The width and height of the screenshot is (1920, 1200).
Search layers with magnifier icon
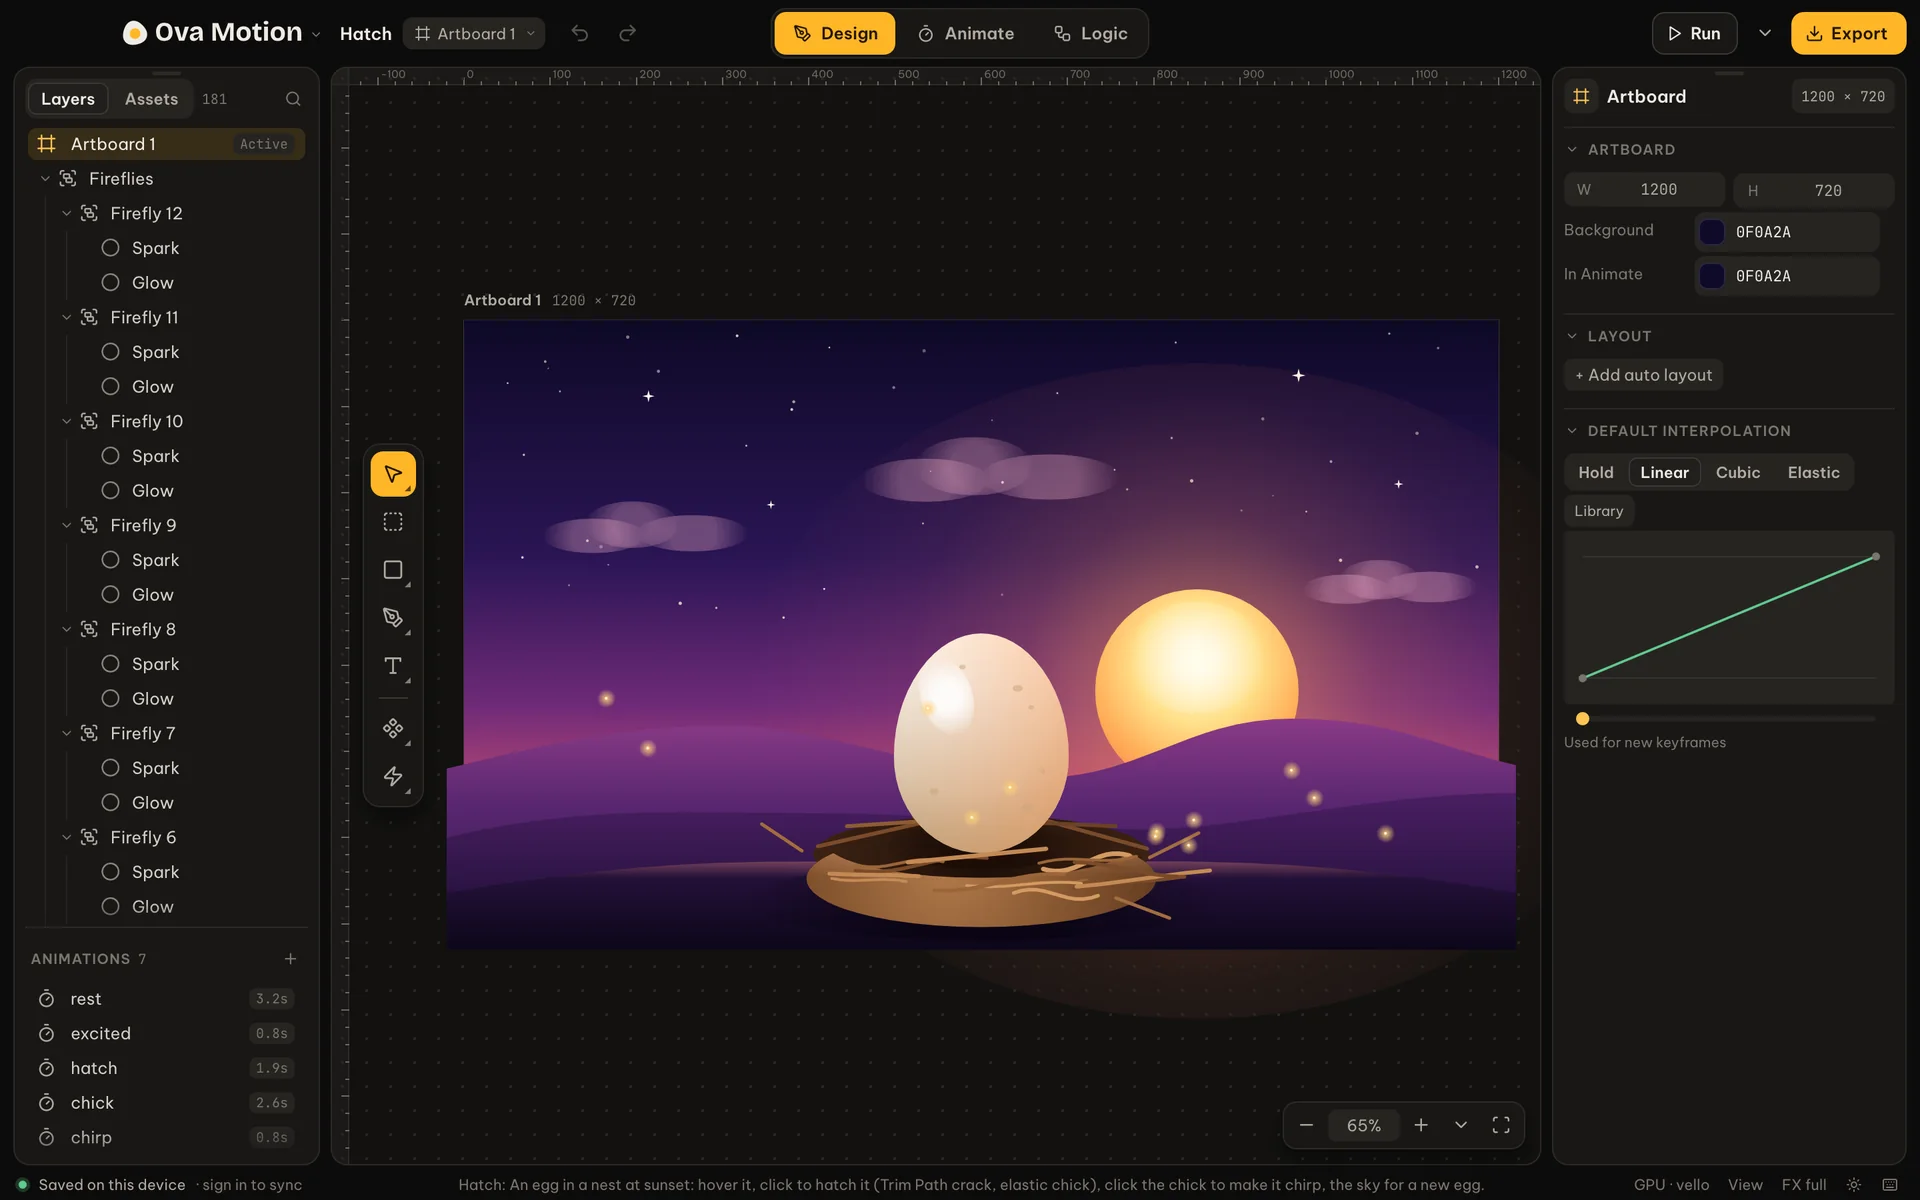pos(293,99)
